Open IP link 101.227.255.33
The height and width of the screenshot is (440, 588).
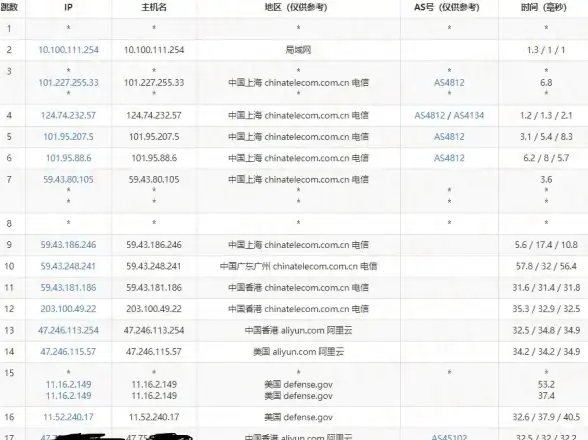coord(68,83)
